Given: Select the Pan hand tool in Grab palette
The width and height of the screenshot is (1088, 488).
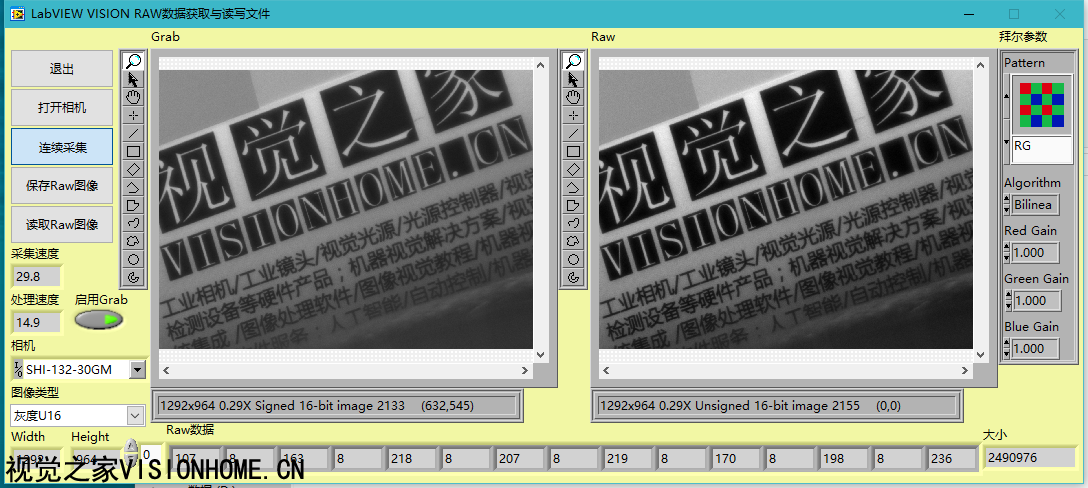Looking at the screenshot, I should pos(133,97).
